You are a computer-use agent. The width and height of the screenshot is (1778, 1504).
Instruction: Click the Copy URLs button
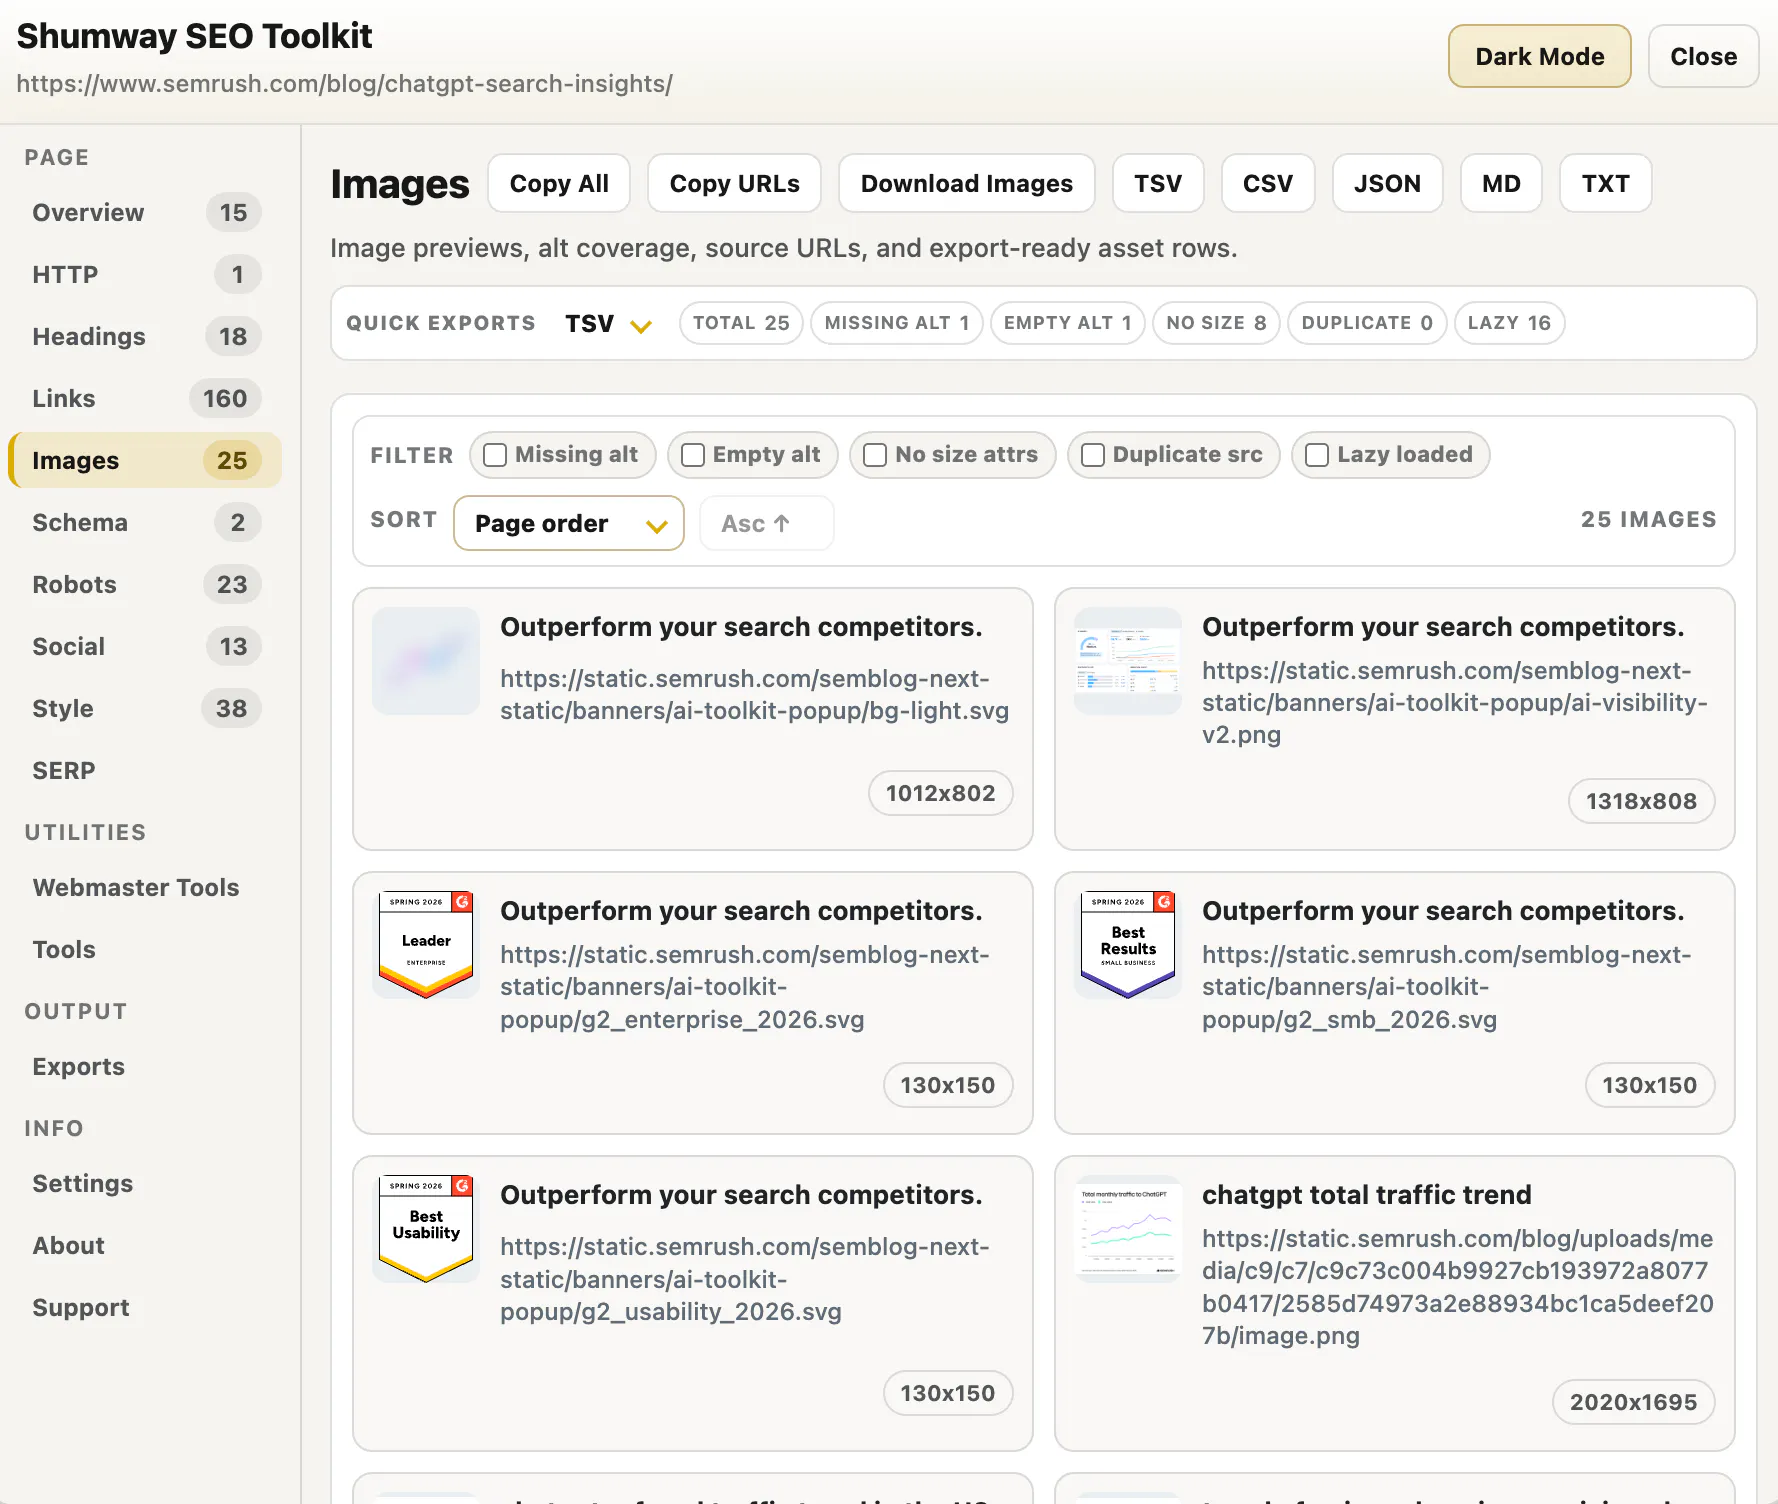(734, 183)
